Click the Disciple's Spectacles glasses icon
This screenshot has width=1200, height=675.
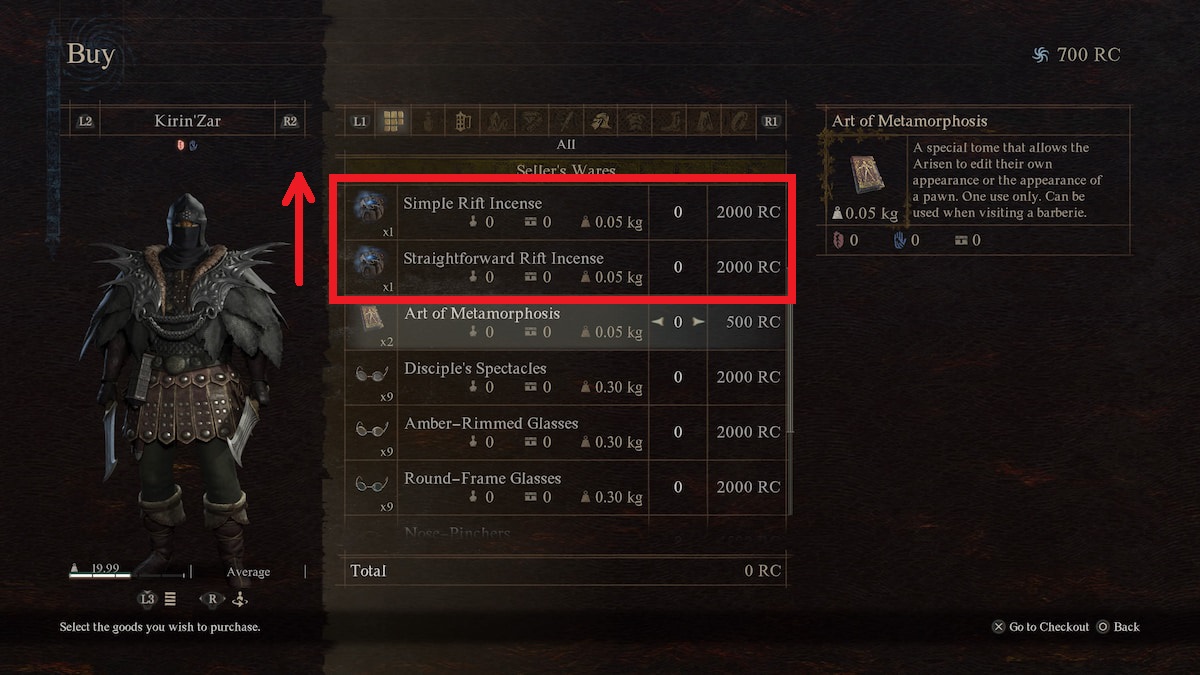click(x=372, y=375)
